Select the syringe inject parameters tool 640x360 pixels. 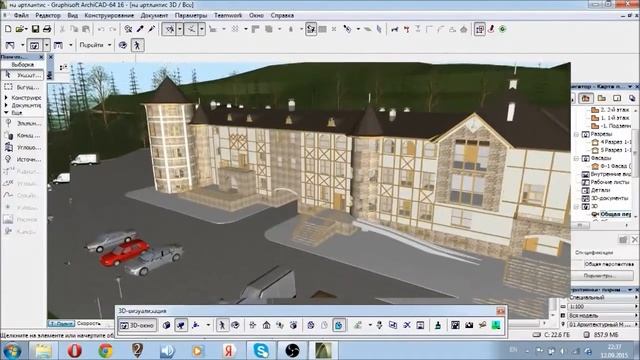click(152, 29)
